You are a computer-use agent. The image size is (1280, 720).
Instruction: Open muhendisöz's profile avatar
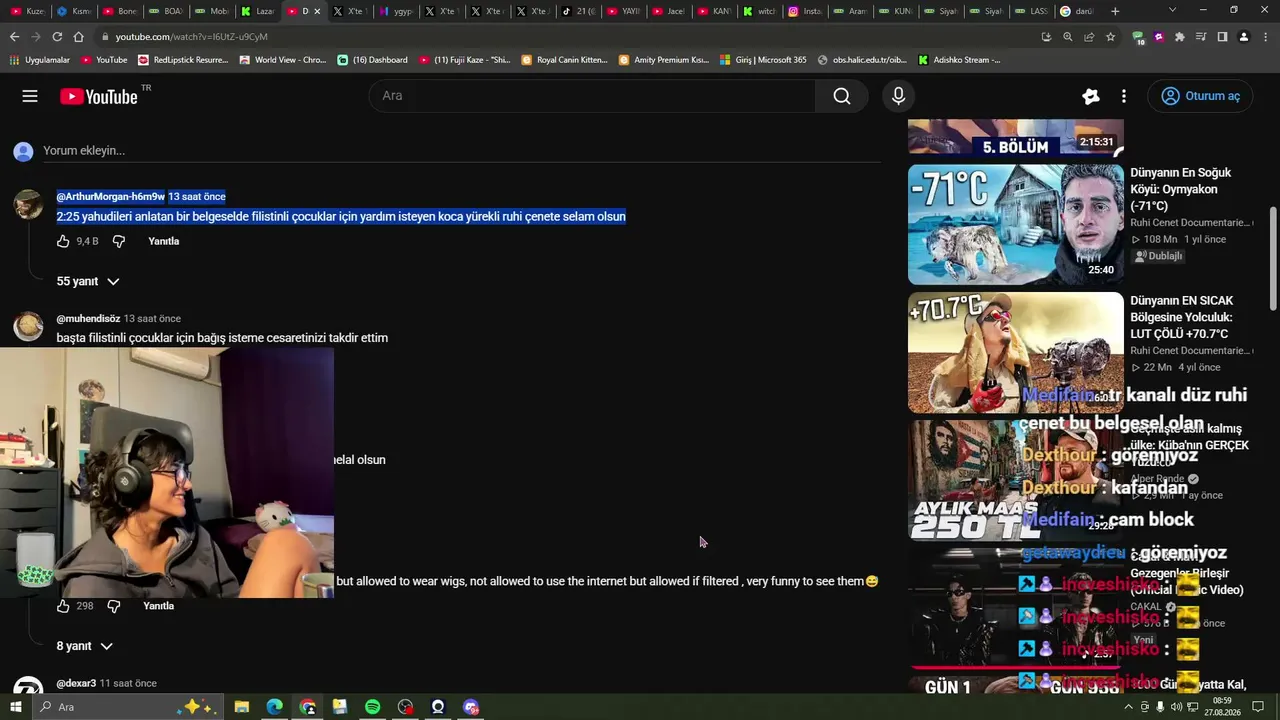(28, 326)
